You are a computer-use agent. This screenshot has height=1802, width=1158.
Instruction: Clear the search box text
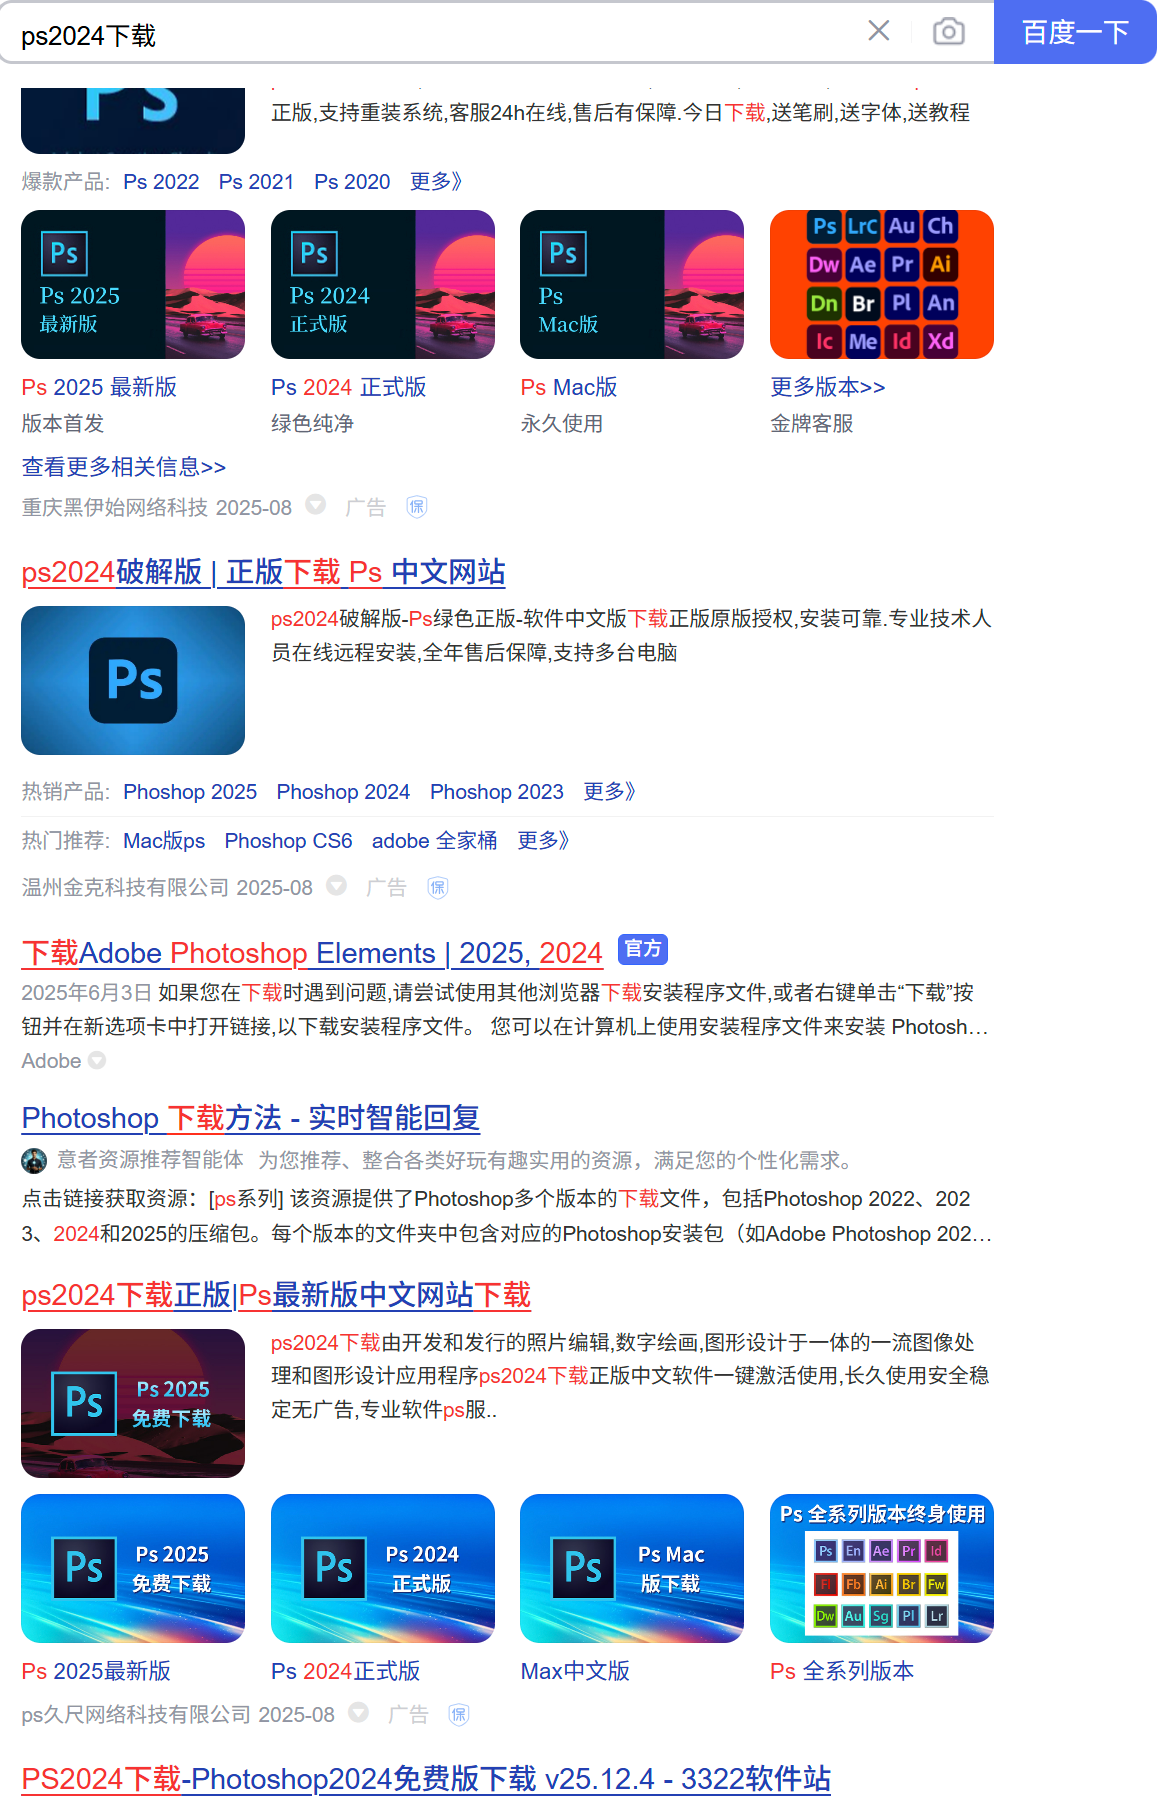878,31
